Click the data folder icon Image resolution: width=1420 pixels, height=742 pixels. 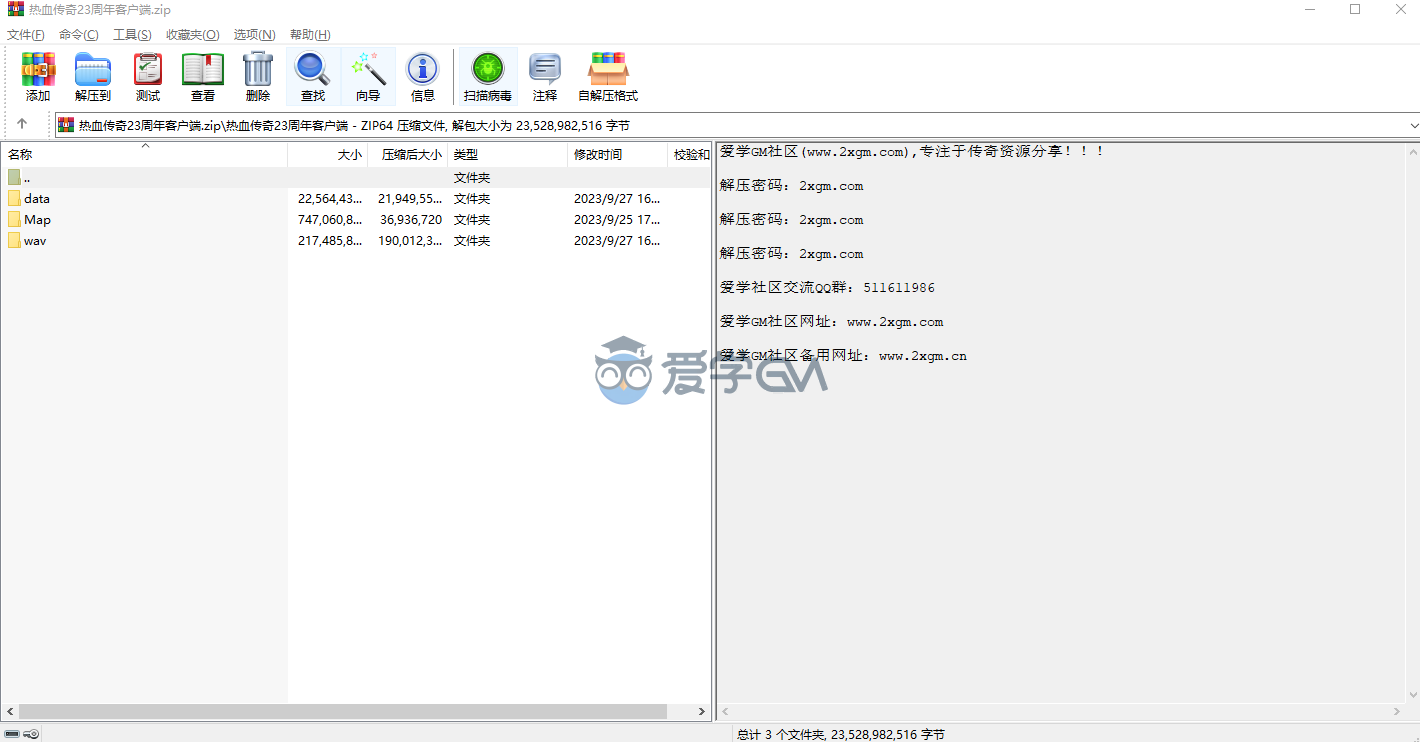coord(14,198)
